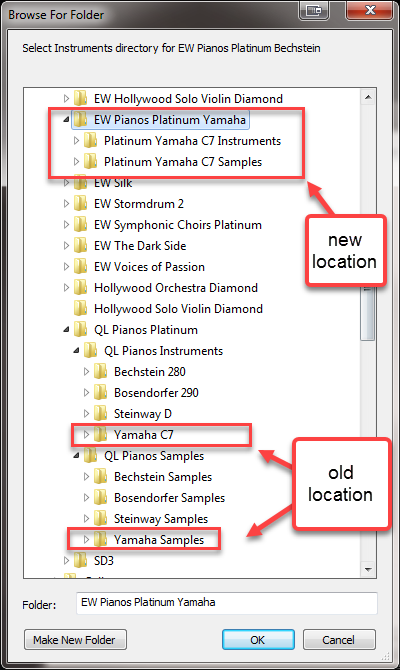Select 'QL Pianos Platinum' label
Screen dimensions: 401x670
click(146, 330)
